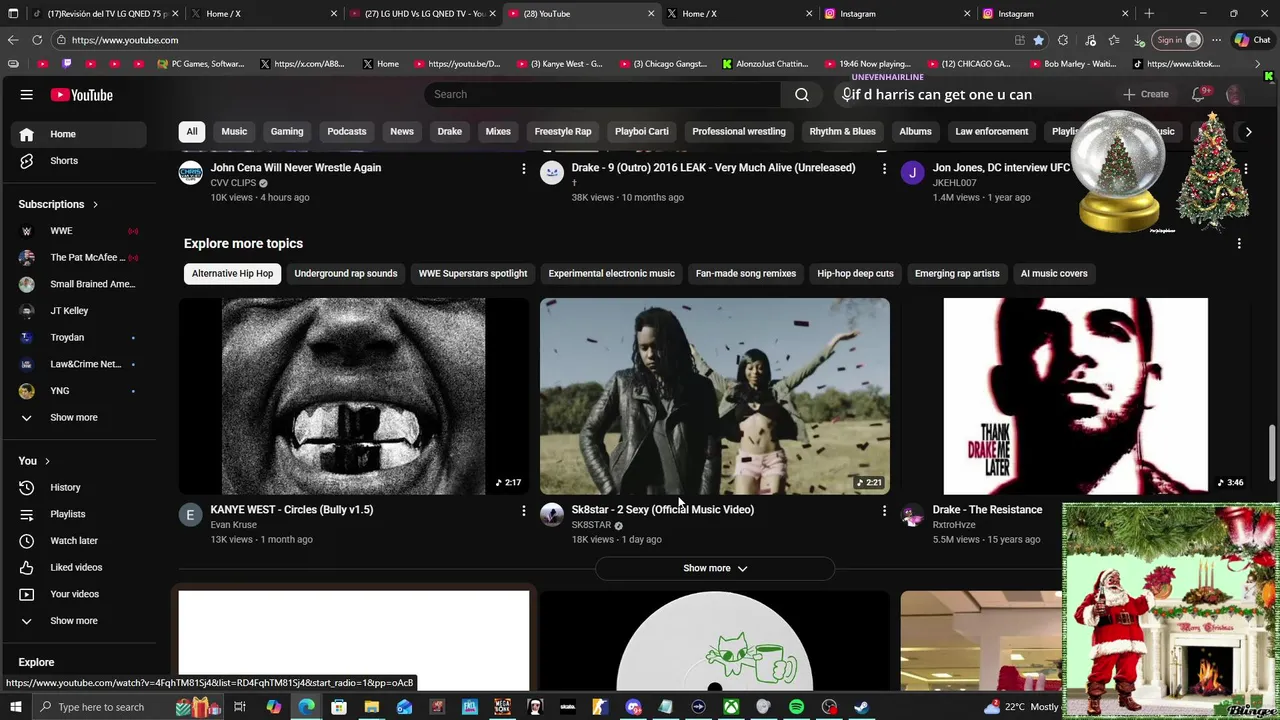Open Explore more topics options menu
Image resolution: width=1280 pixels, height=720 pixels.
1239,244
